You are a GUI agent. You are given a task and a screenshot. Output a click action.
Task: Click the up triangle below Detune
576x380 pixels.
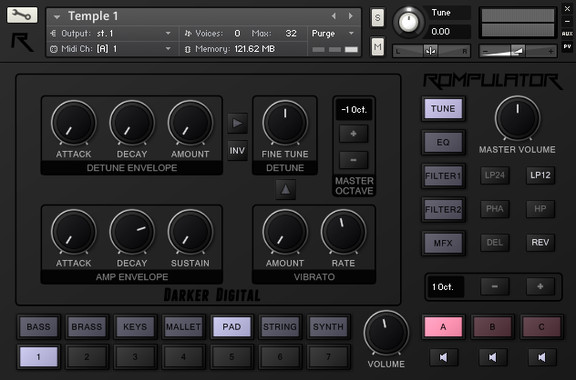tap(285, 190)
